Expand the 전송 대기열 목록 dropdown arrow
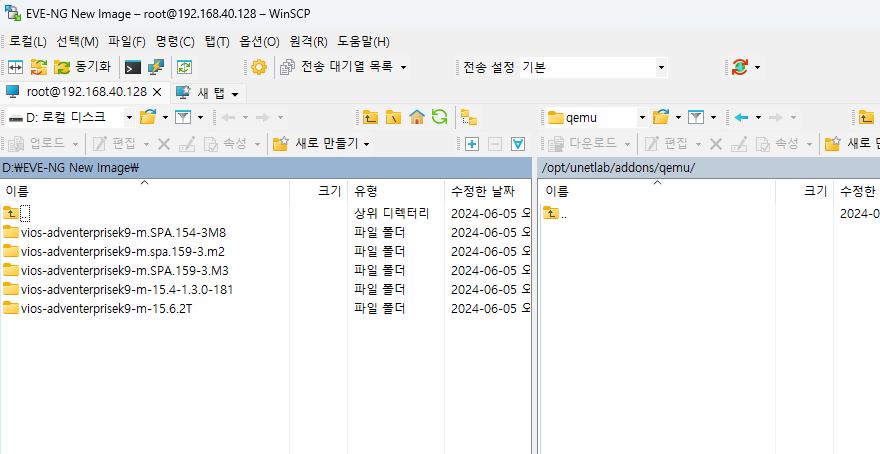The image size is (880, 454). click(403, 68)
